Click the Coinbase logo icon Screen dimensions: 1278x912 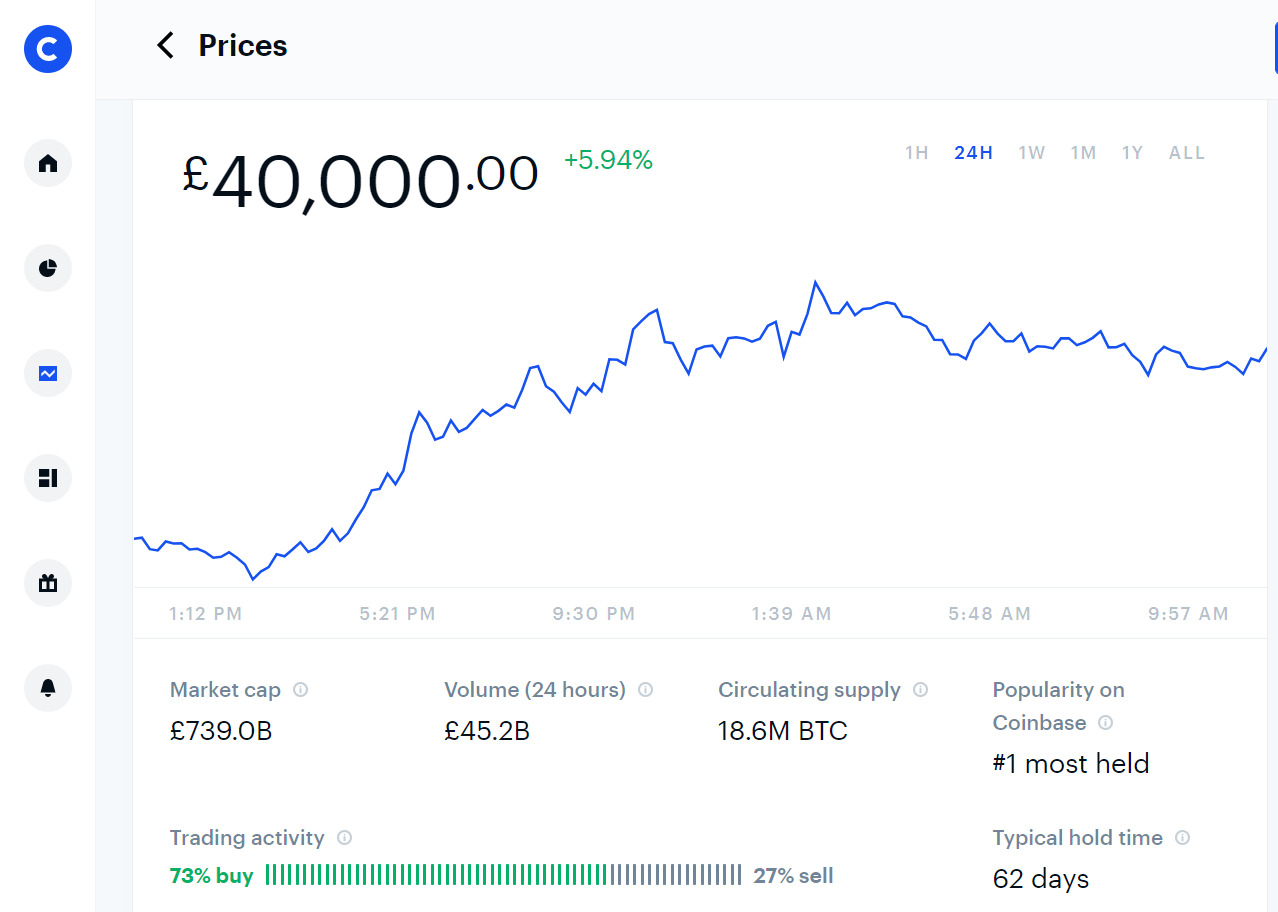click(x=48, y=48)
